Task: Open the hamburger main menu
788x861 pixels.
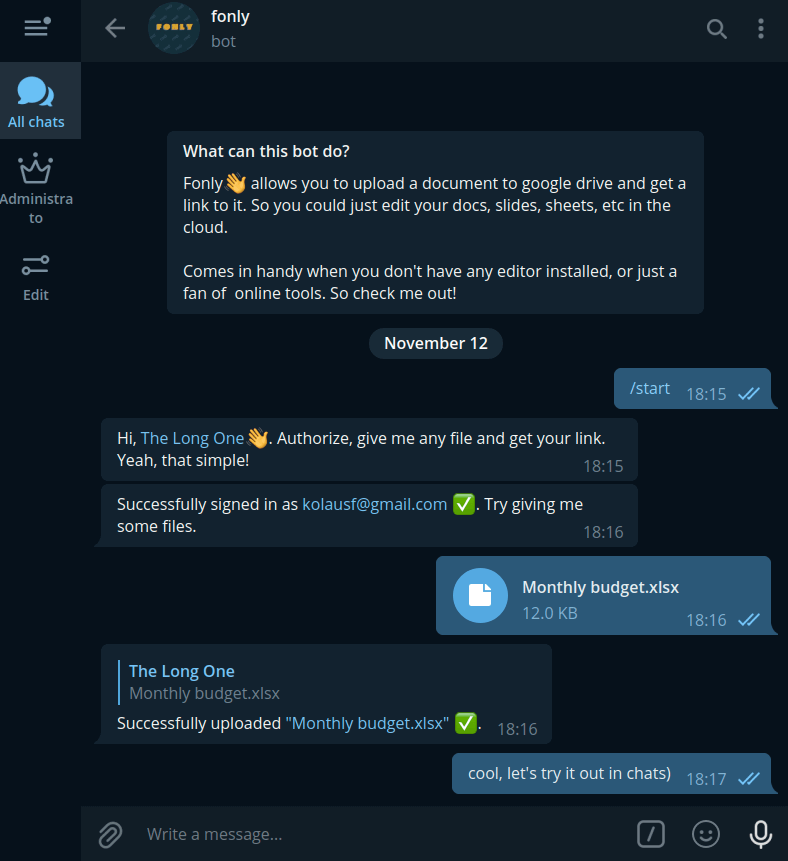Action: (x=37, y=27)
